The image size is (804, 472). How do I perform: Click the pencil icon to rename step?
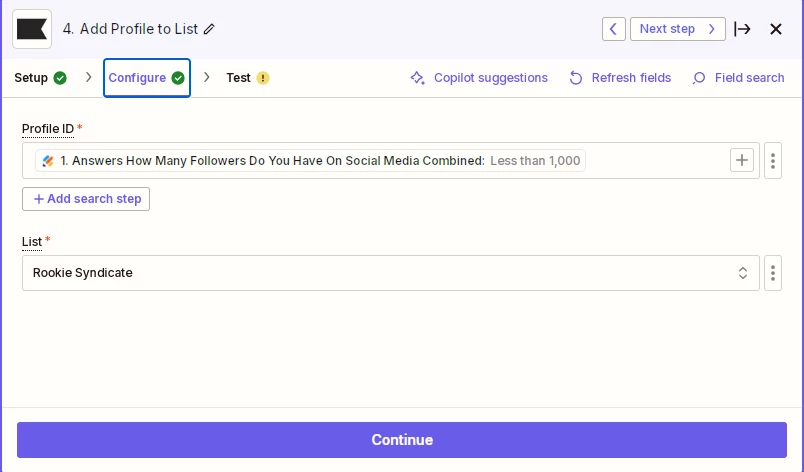pos(209,29)
